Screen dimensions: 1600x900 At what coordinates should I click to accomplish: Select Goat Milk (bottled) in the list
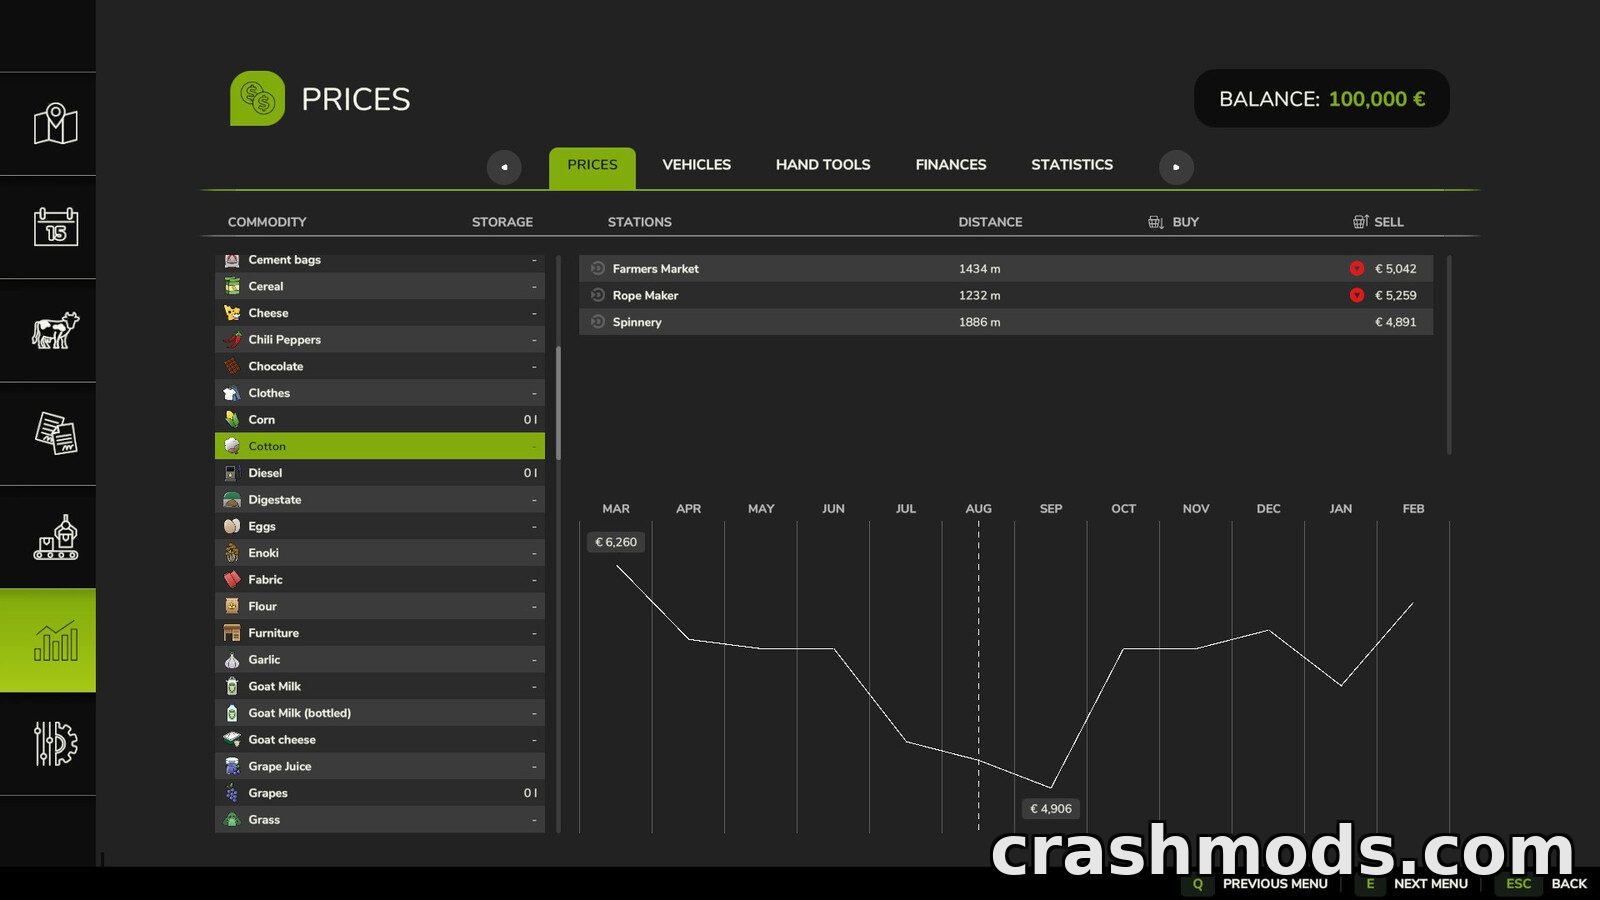coord(380,713)
